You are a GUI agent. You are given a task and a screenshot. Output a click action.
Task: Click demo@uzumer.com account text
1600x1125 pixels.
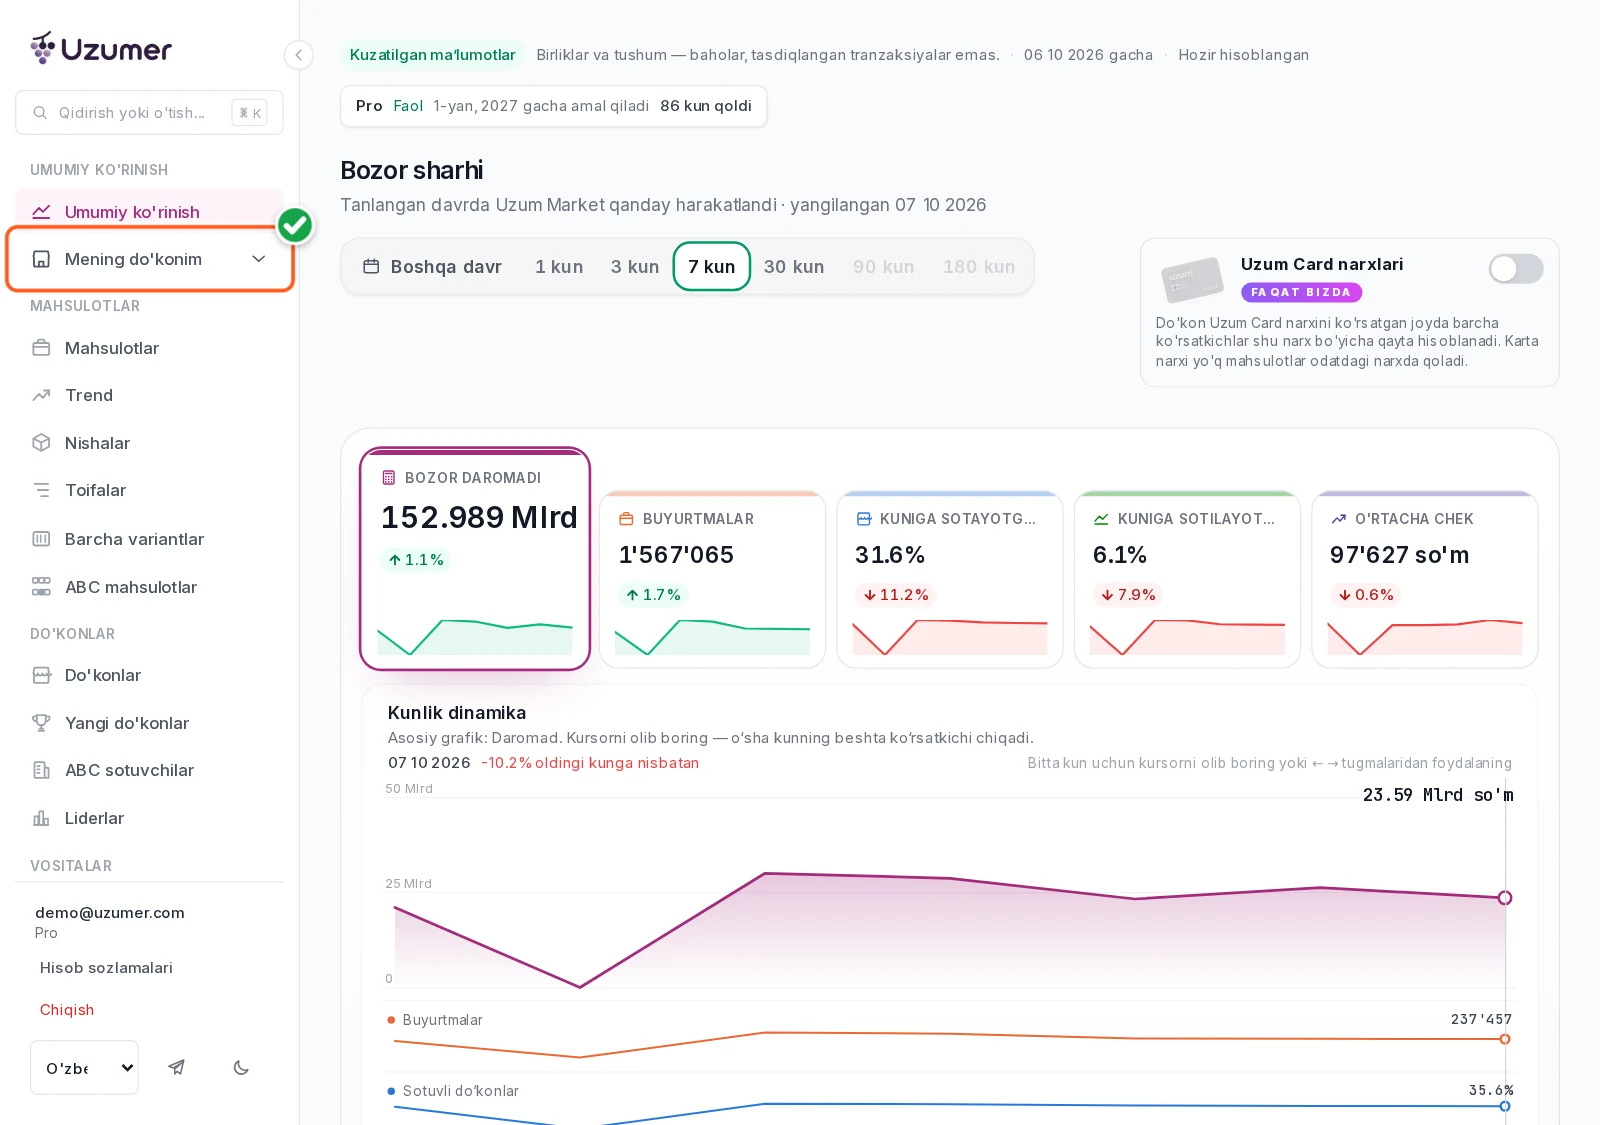point(110,913)
